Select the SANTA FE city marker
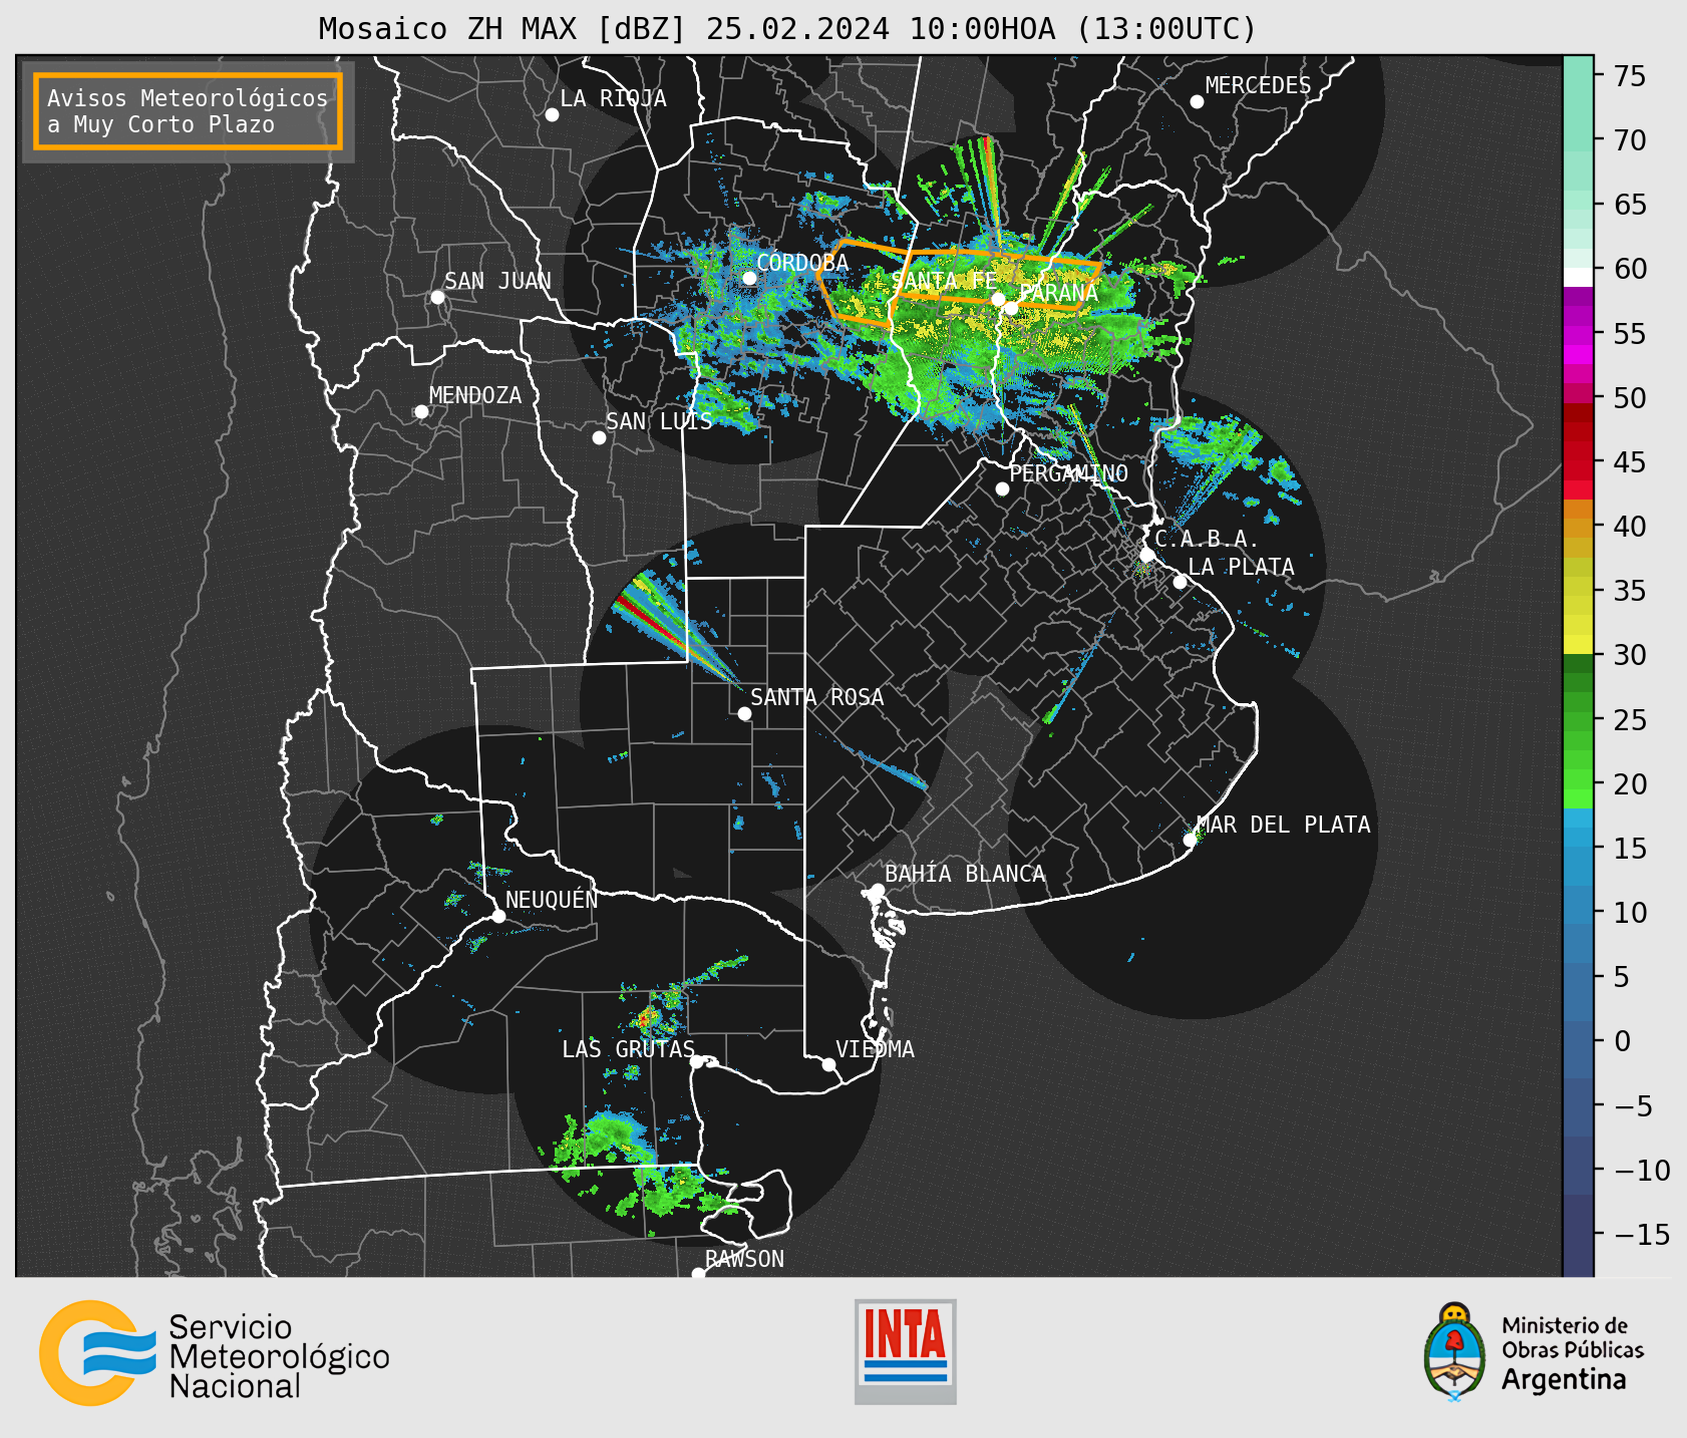1687x1438 pixels. coord(998,299)
